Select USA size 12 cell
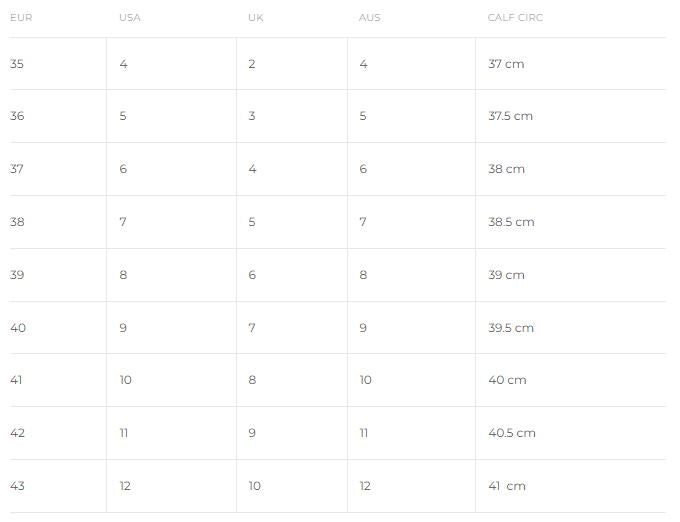The height and width of the screenshot is (522, 680). click(x=125, y=486)
